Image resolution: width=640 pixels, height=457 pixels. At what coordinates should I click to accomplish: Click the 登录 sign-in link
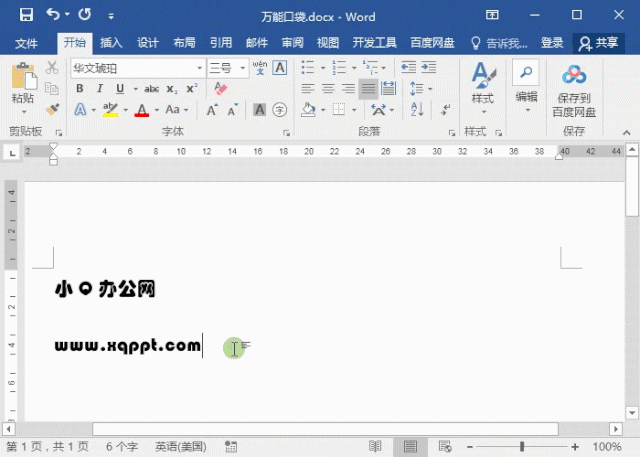[x=551, y=43]
